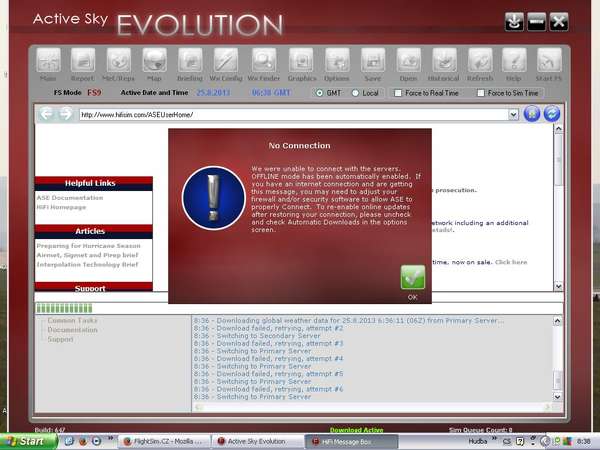The height and width of the screenshot is (450, 600).
Task: Click the blue browser home icon
Action: [532, 114]
